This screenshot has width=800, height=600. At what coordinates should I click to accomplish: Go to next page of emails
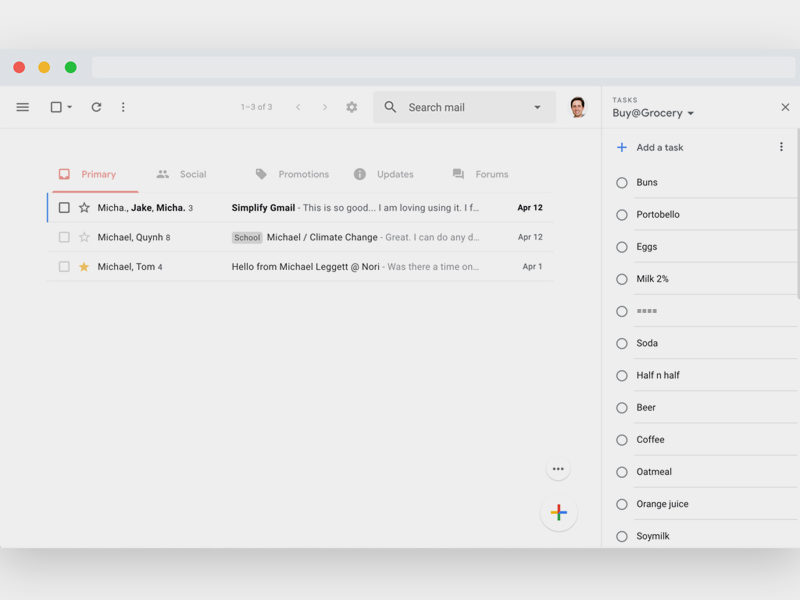pyautogui.click(x=324, y=107)
